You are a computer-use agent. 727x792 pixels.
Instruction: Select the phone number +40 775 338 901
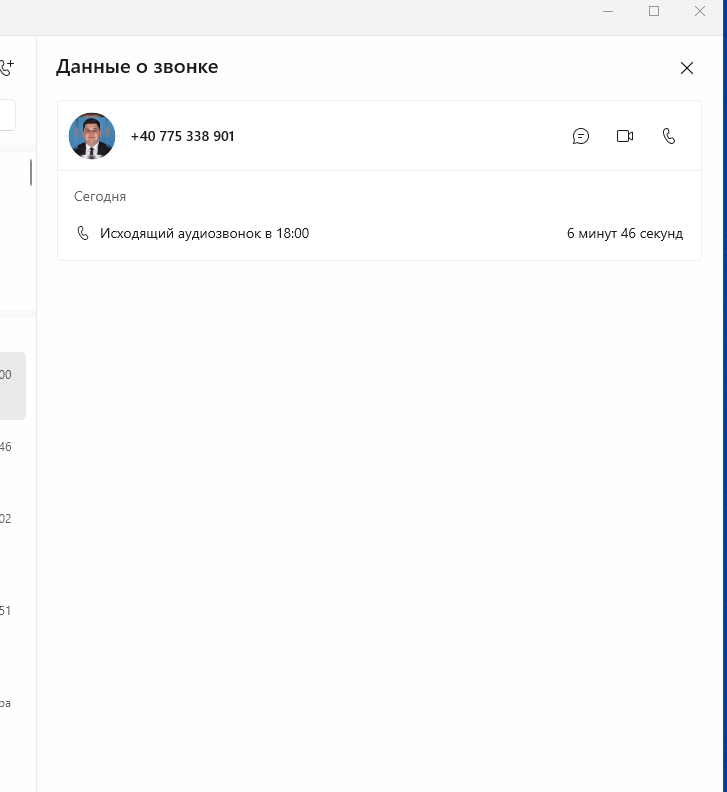[182, 136]
